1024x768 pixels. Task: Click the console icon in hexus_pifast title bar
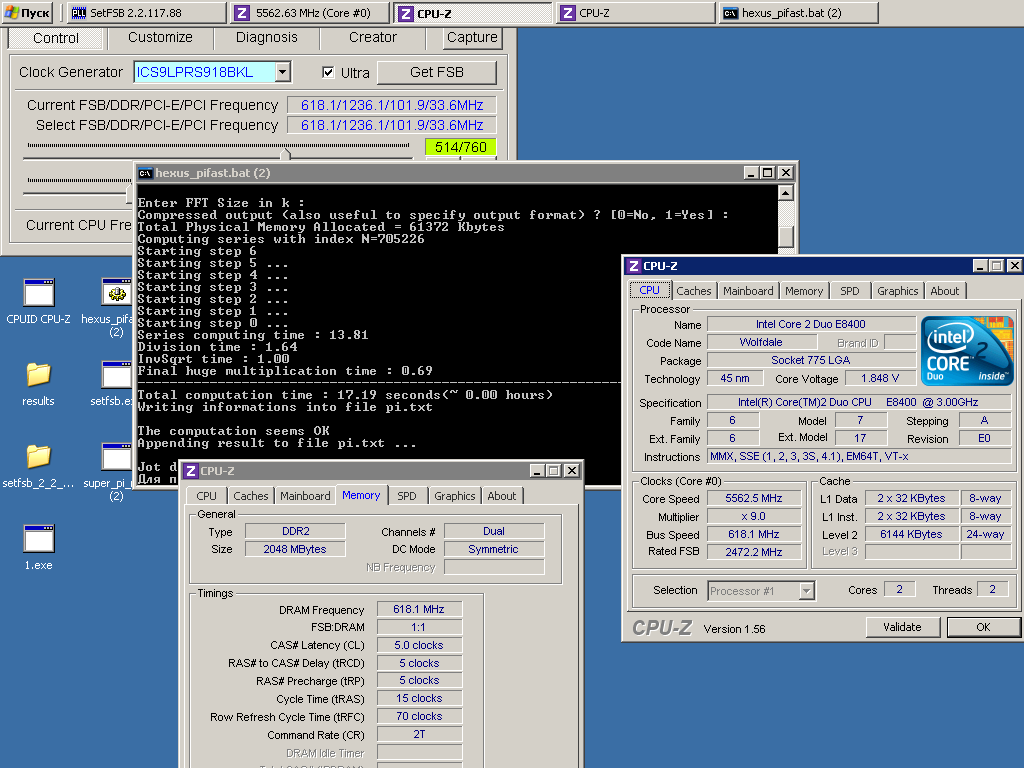click(145, 173)
